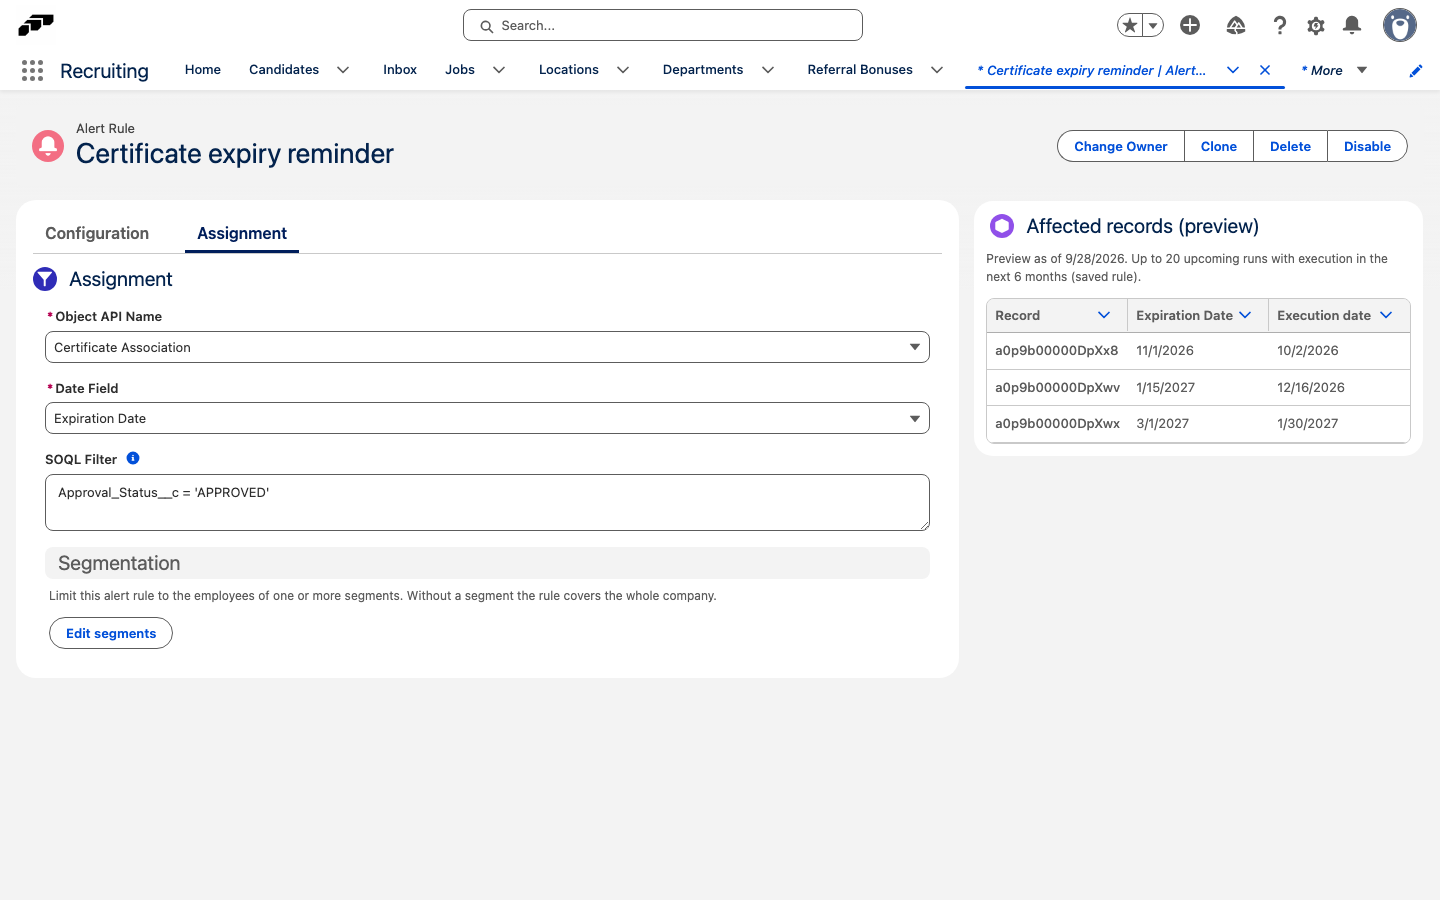Click record cell a0p9b00000DpXx8
Image resolution: width=1440 pixels, height=900 pixels.
pyautogui.click(x=1057, y=351)
